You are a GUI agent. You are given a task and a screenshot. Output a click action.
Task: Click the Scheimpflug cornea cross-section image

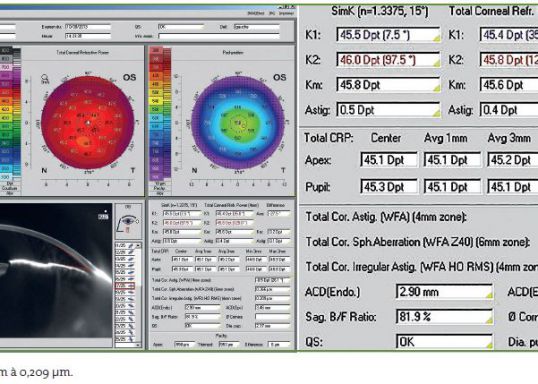(x=56, y=271)
